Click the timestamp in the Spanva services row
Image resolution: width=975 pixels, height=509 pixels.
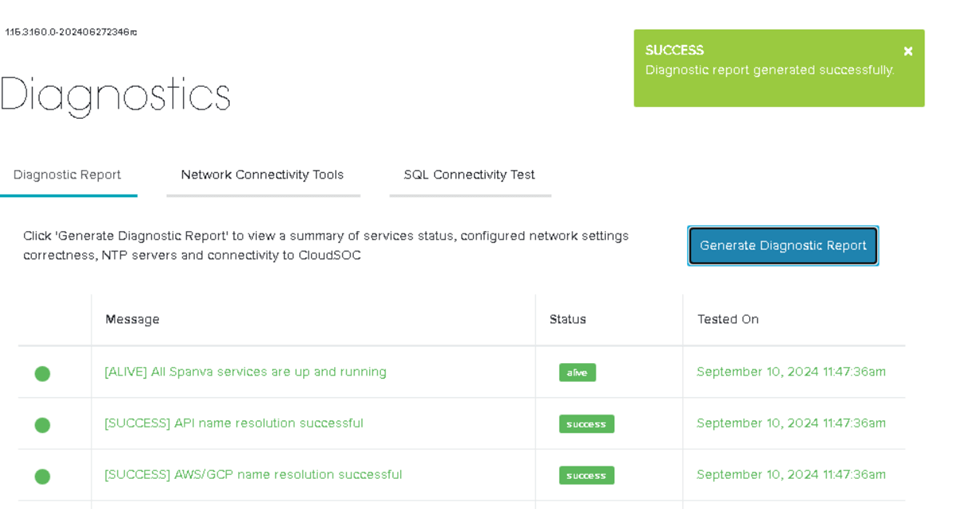tap(790, 372)
